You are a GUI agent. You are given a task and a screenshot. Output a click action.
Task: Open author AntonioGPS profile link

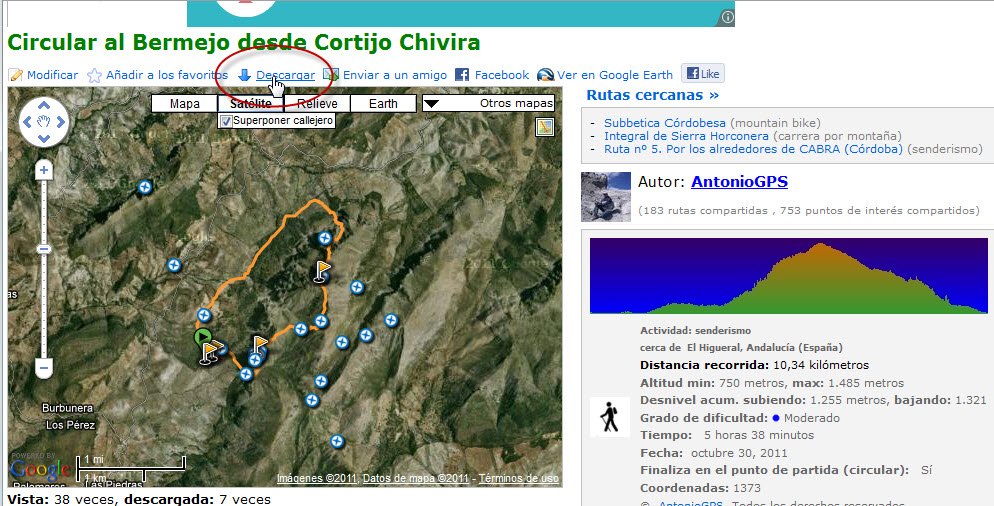tap(739, 182)
